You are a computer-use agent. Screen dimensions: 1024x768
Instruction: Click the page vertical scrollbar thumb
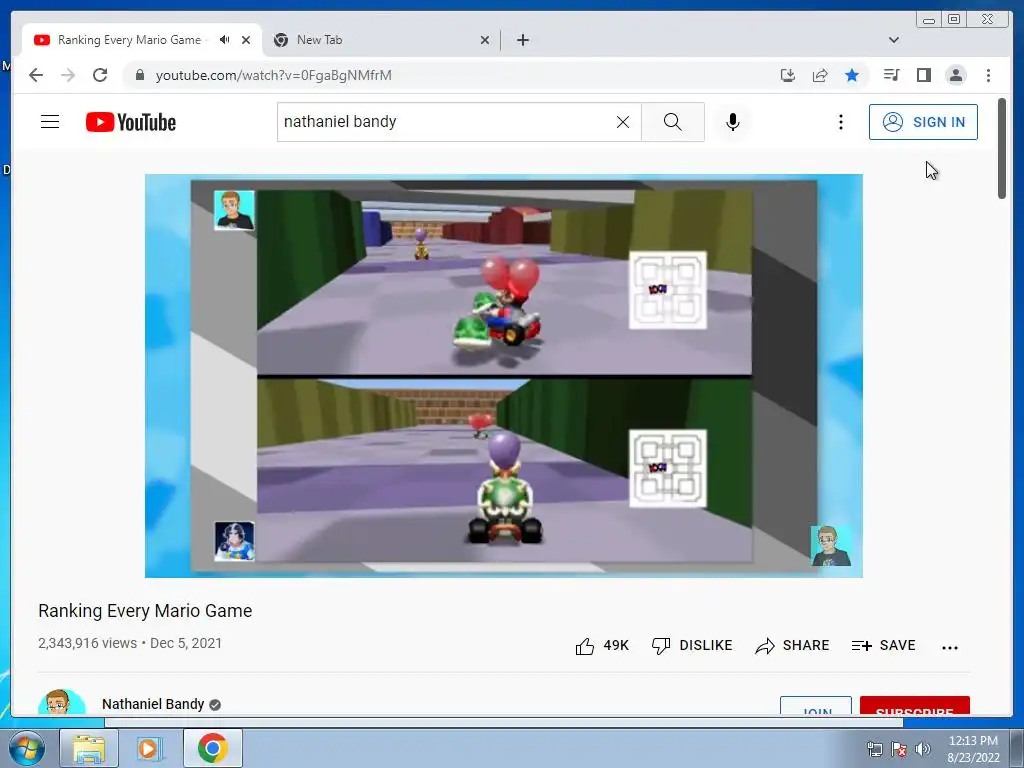point(1002,148)
